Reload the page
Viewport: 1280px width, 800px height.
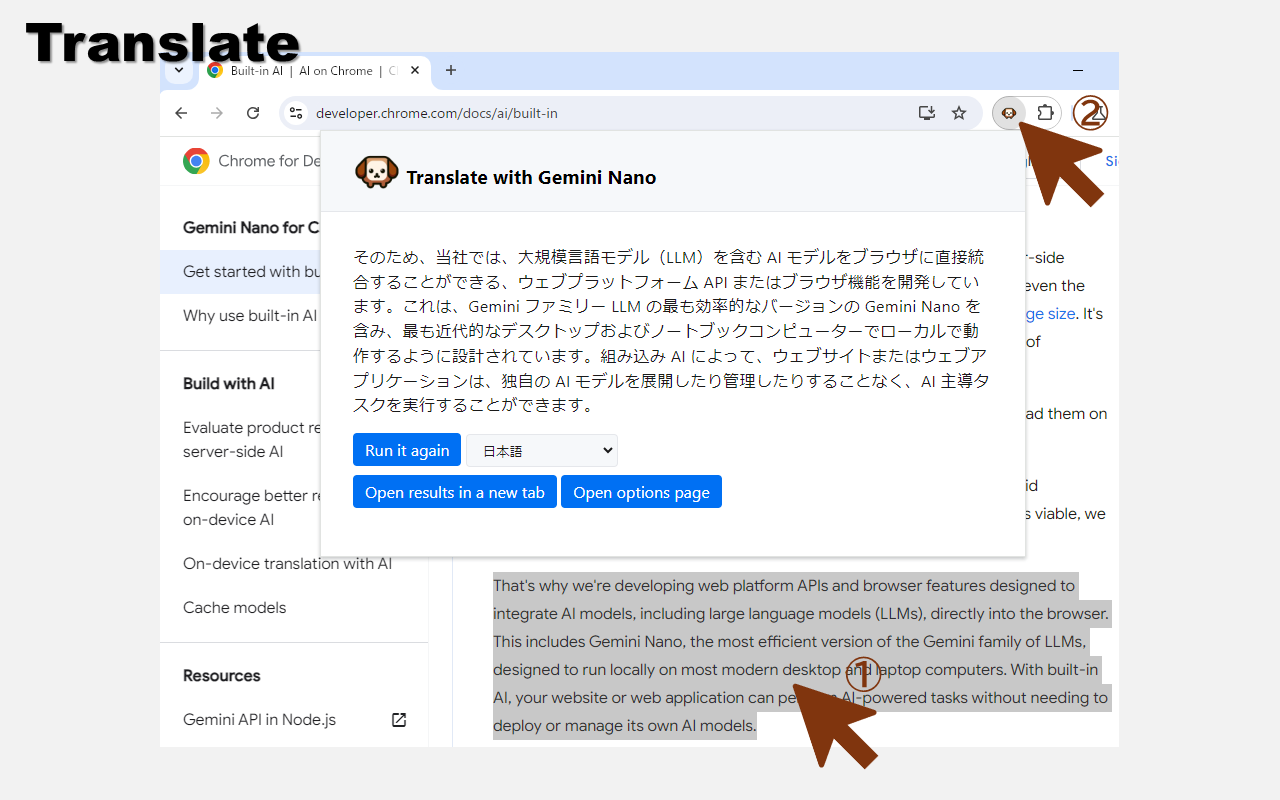pos(253,113)
